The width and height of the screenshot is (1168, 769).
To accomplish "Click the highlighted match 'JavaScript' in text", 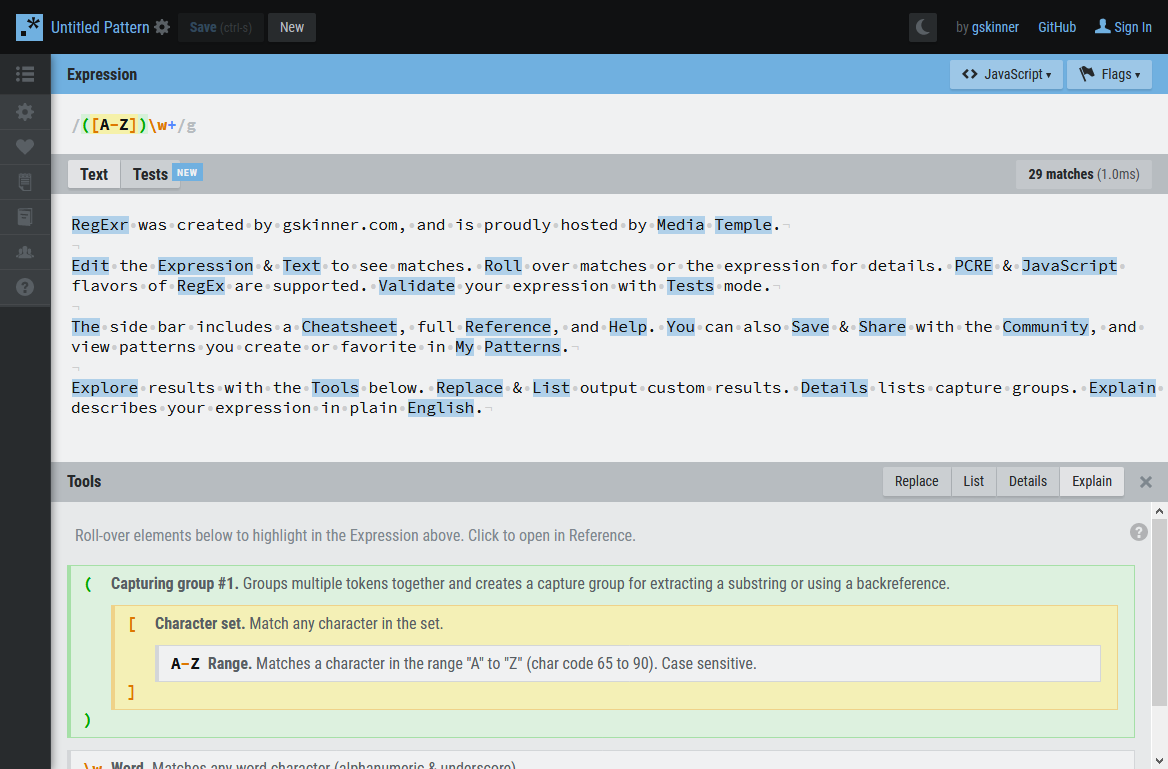I will 1069,266.
